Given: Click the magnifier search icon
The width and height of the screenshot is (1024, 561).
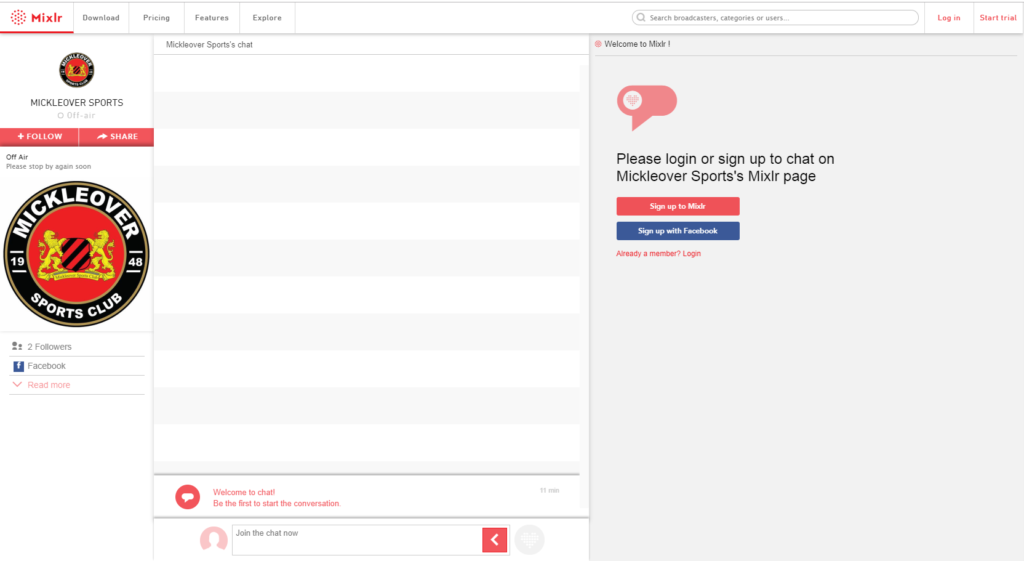Looking at the screenshot, I should [641, 18].
